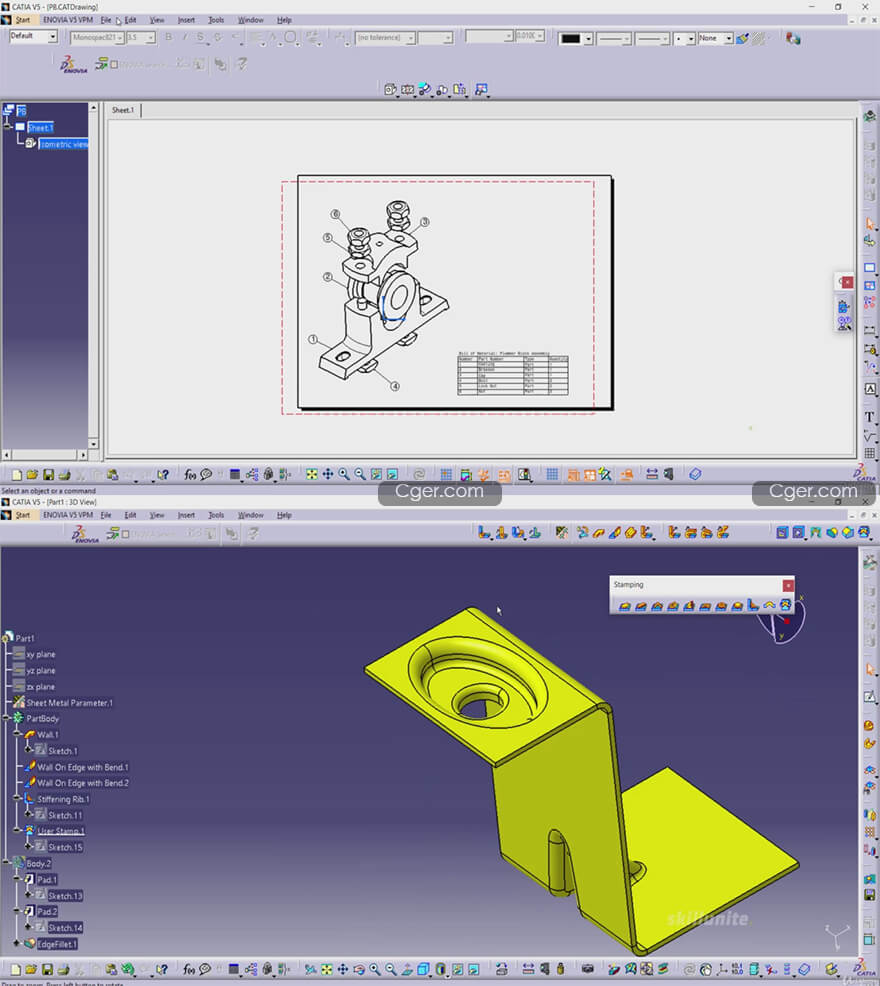Image resolution: width=880 pixels, height=986 pixels.
Task: Select Stiffening Rib.1 in specification tree
Action: click(63, 799)
